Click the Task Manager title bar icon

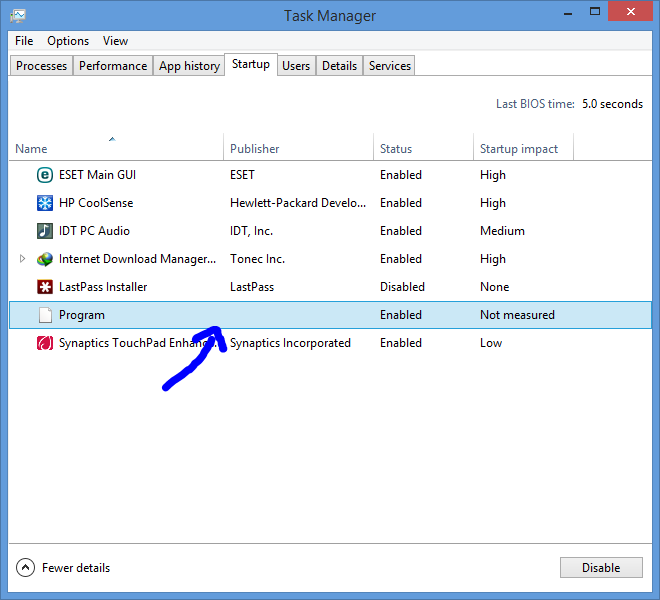18,16
